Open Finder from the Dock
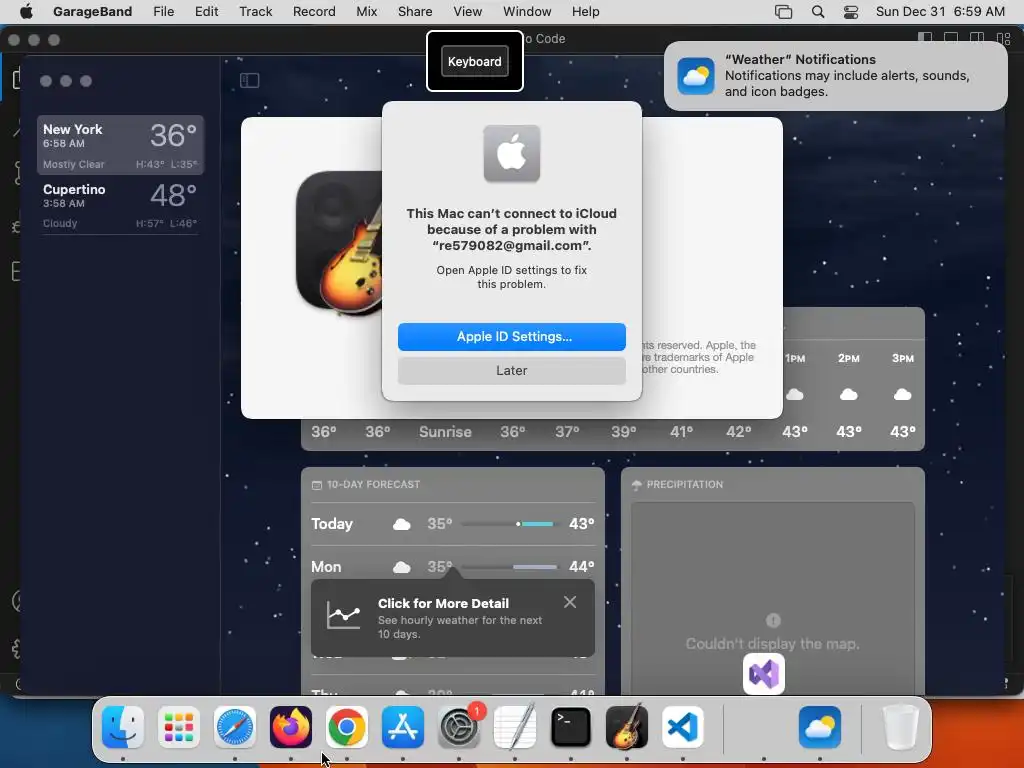 pyautogui.click(x=123, y=727)
